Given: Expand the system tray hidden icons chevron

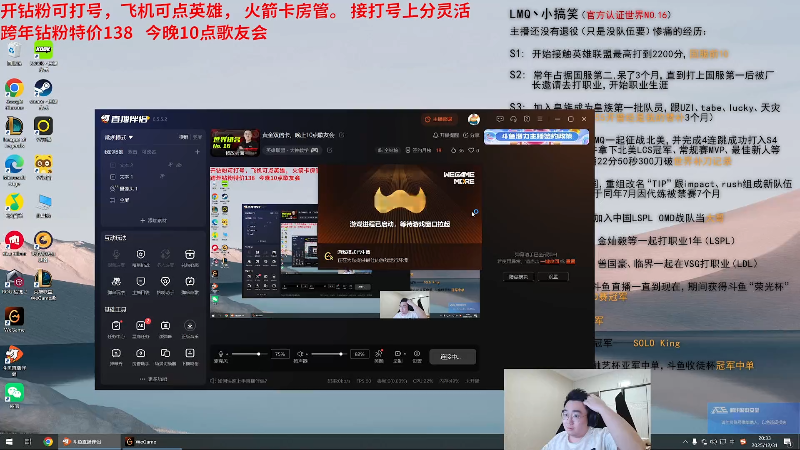Looking at the screenshot, I should 685,442.
